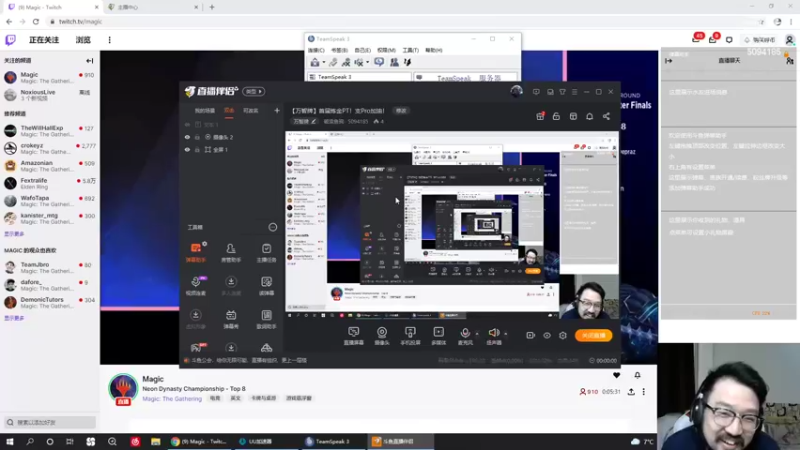Toggle preview eye icon in bottom bar
Image resolution: width=800 pixels, height=450 pixels.
(x=547, y=336)
